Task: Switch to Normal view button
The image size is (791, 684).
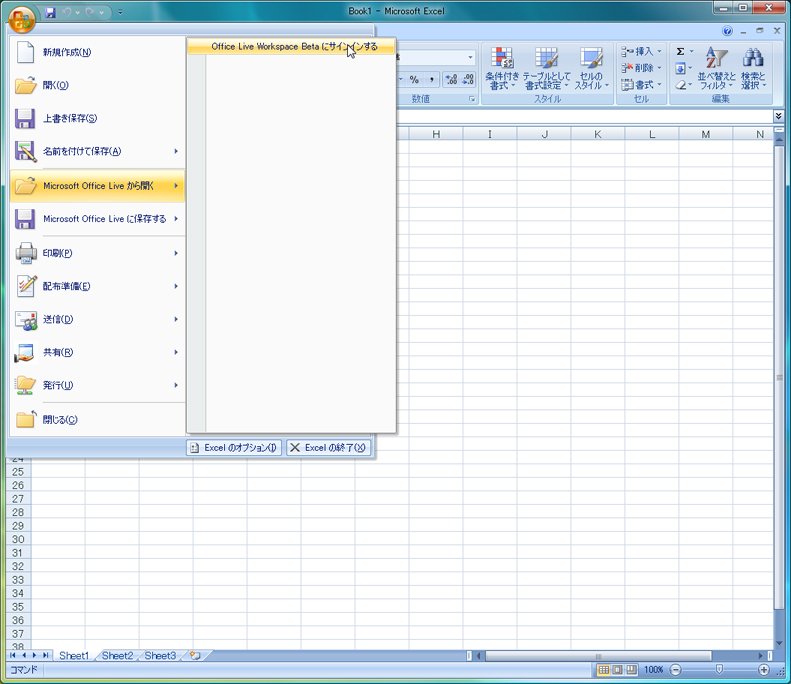Action: coord(603,670)
